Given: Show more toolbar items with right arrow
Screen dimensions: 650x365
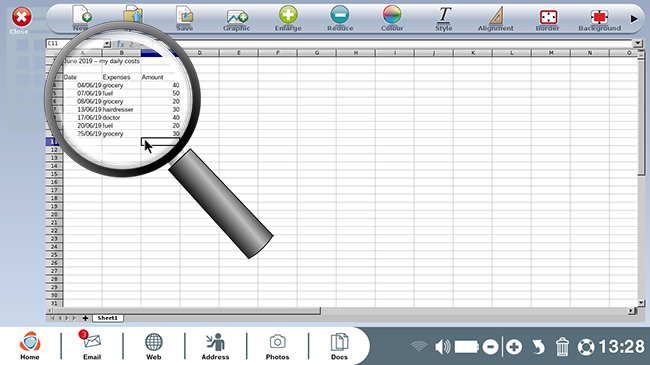Looking at the screenshot, I should pyautogui.click(x=634, y=19).
